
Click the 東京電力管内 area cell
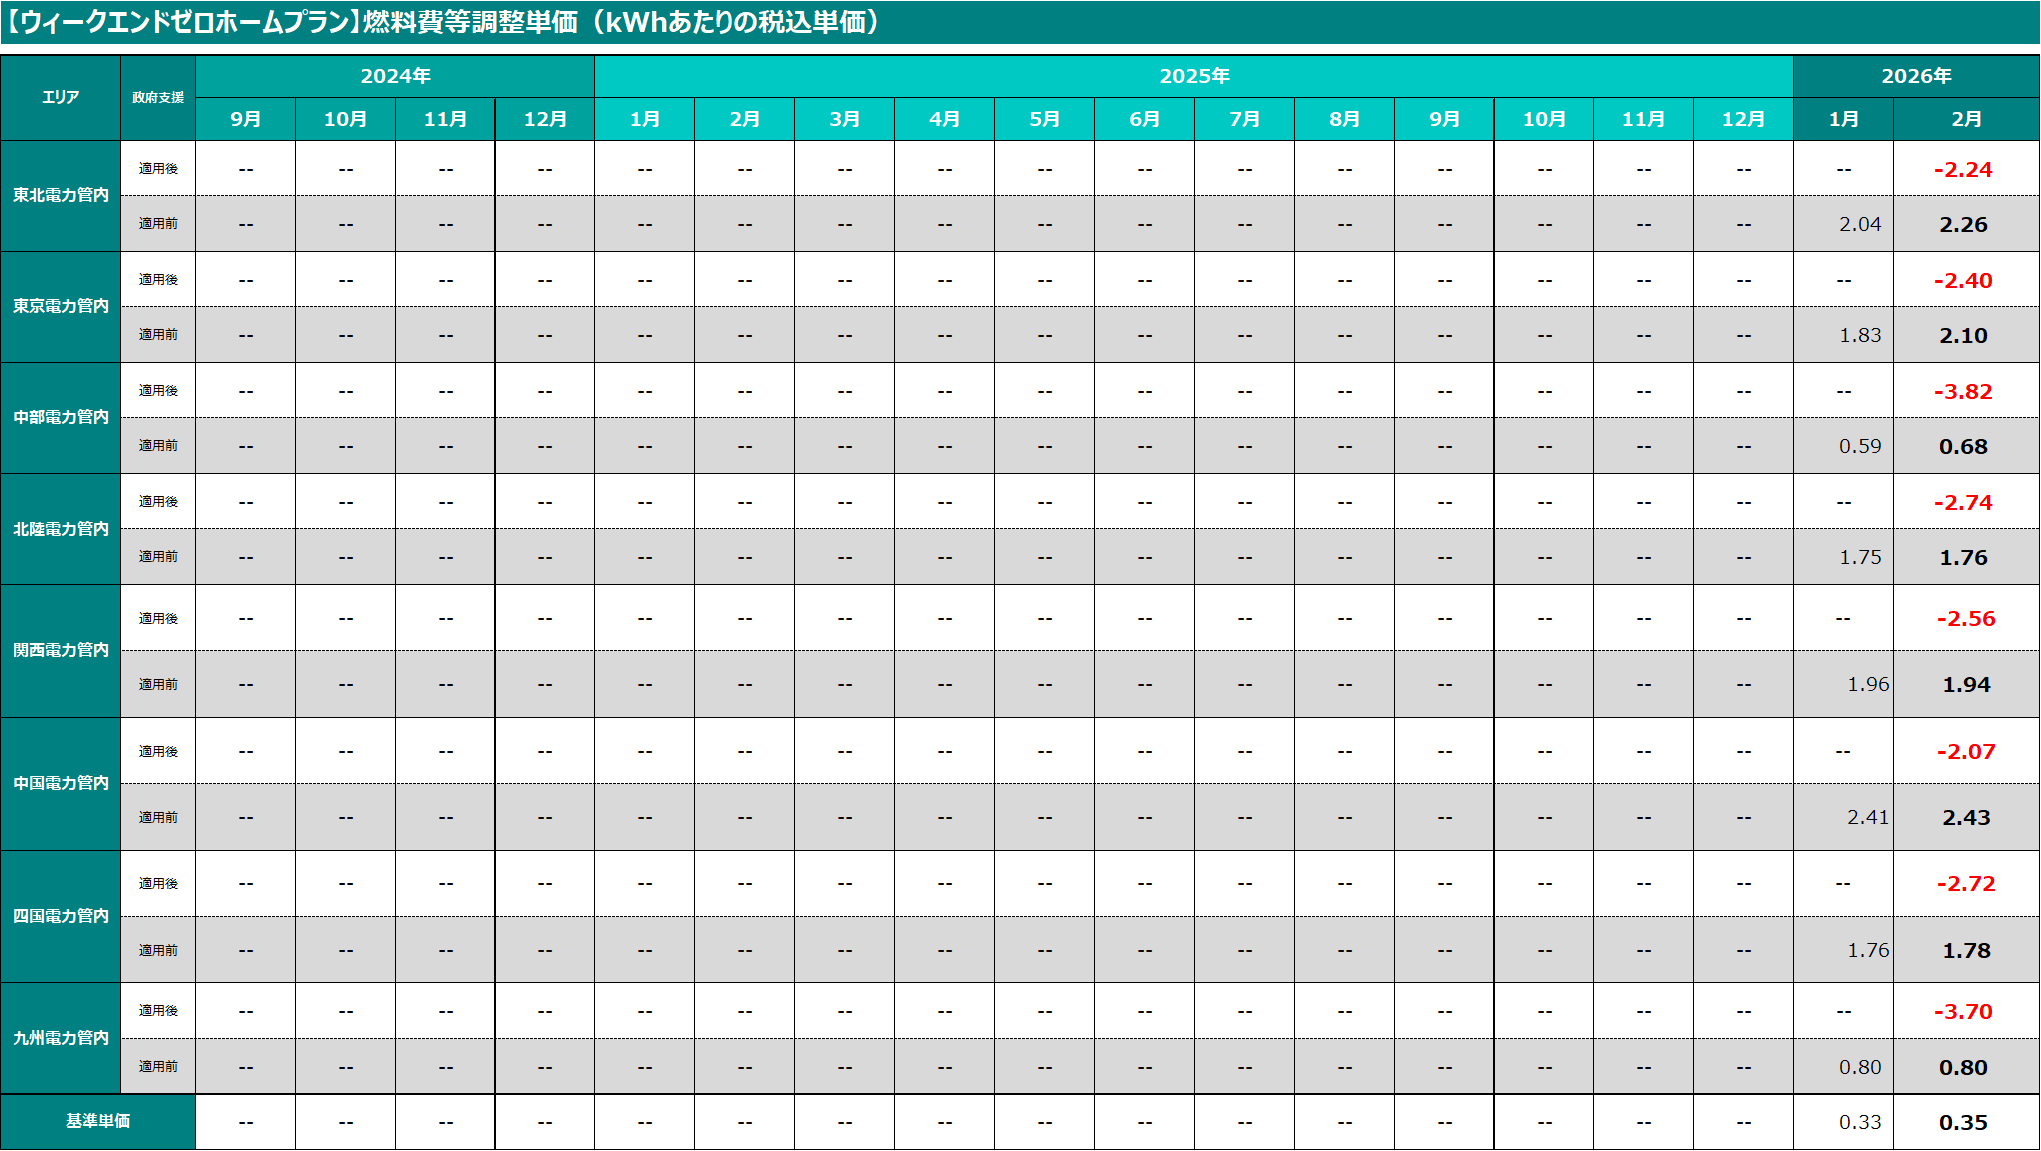coord(60,307)
